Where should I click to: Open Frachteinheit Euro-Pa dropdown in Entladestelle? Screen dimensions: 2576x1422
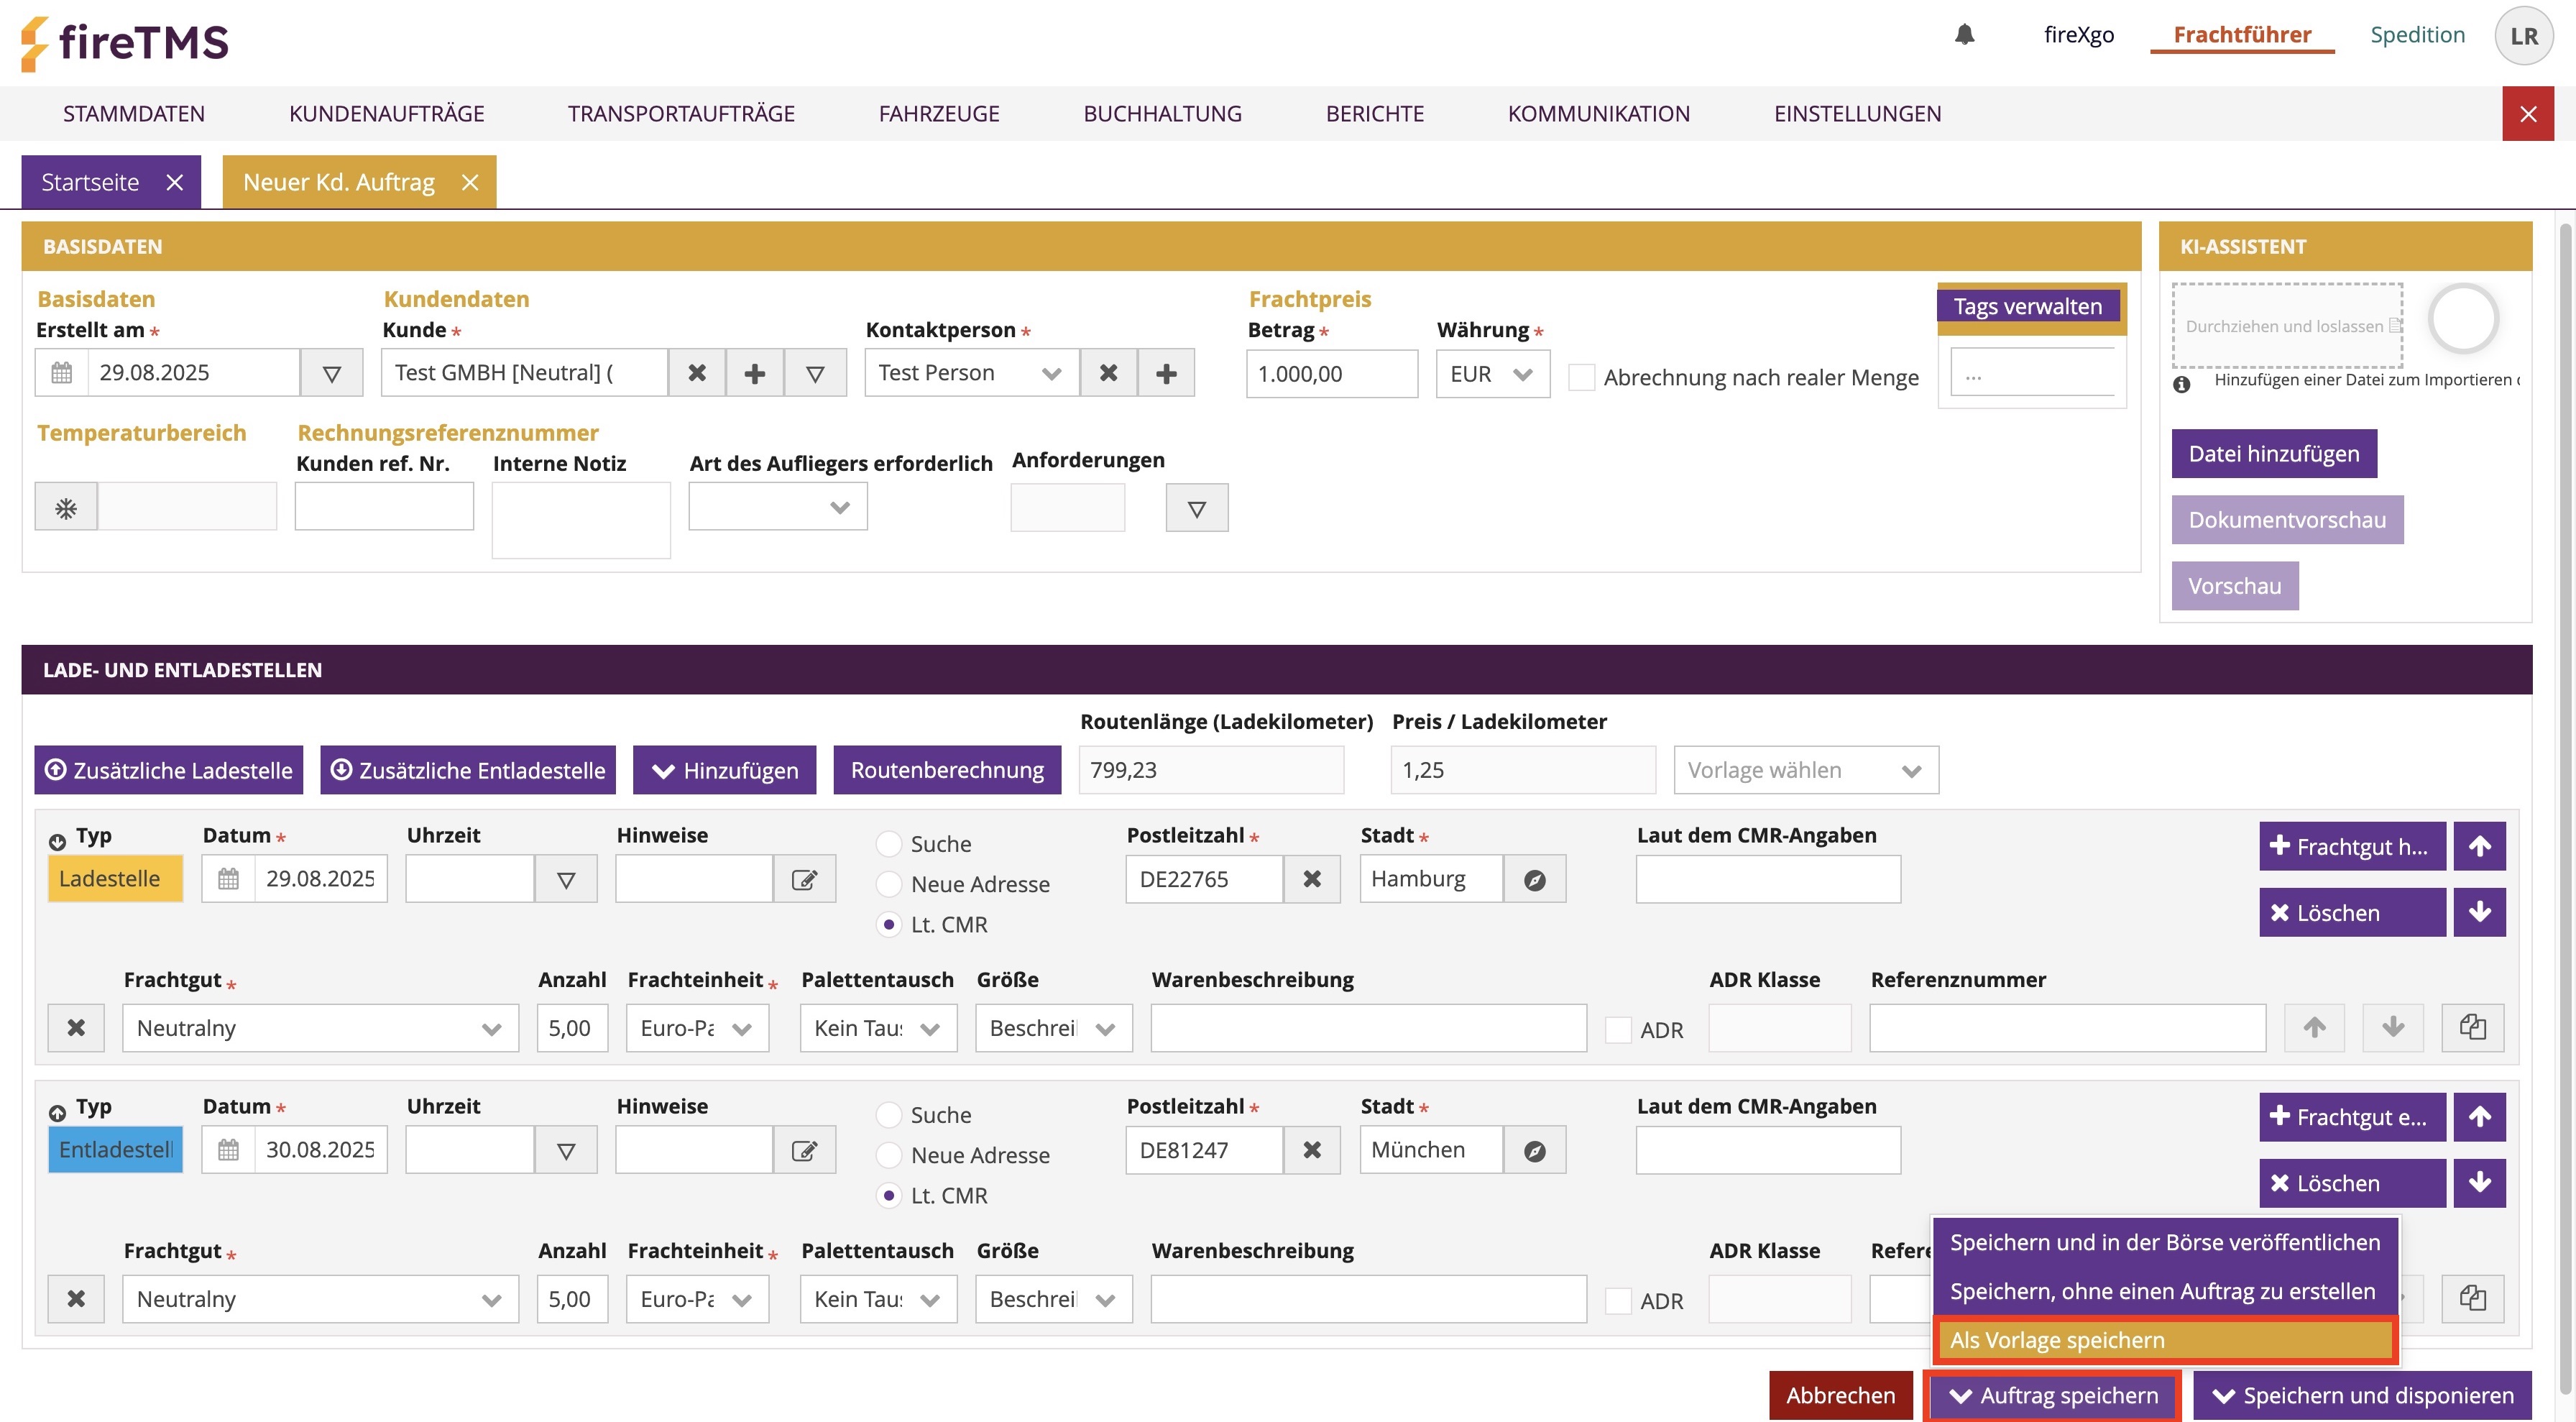point(697,1299)
